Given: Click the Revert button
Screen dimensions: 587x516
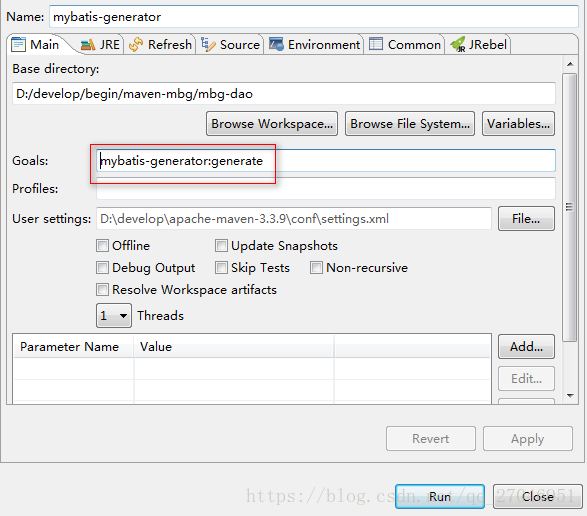Looking at the screenshot, I should pyautogui.click(x=431, y=438).
